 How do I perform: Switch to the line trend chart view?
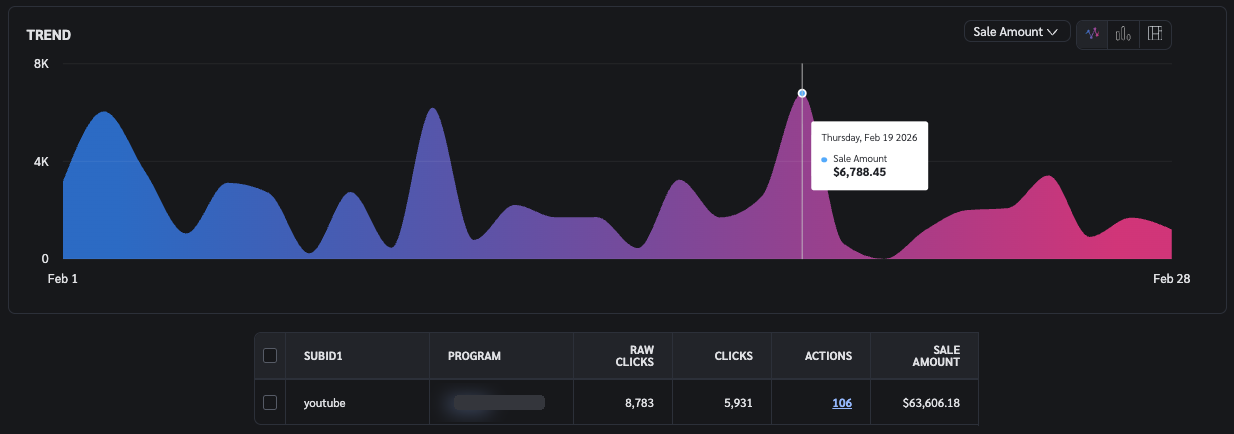click(x=1092, y=33)
